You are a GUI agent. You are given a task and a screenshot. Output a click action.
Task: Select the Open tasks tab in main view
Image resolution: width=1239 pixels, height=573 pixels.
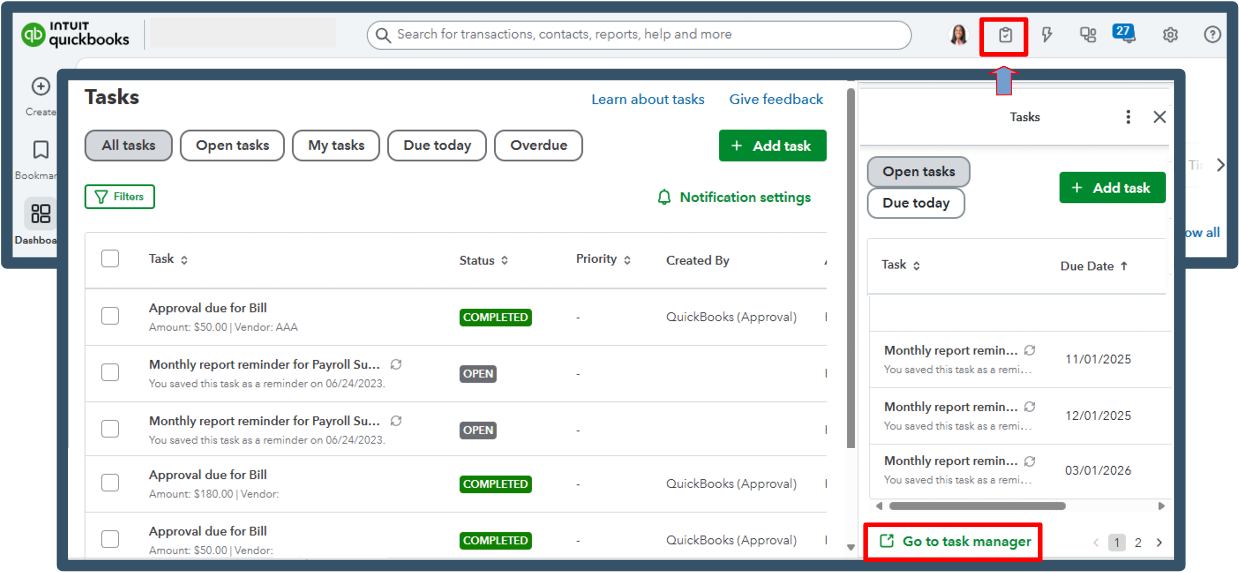232,145
